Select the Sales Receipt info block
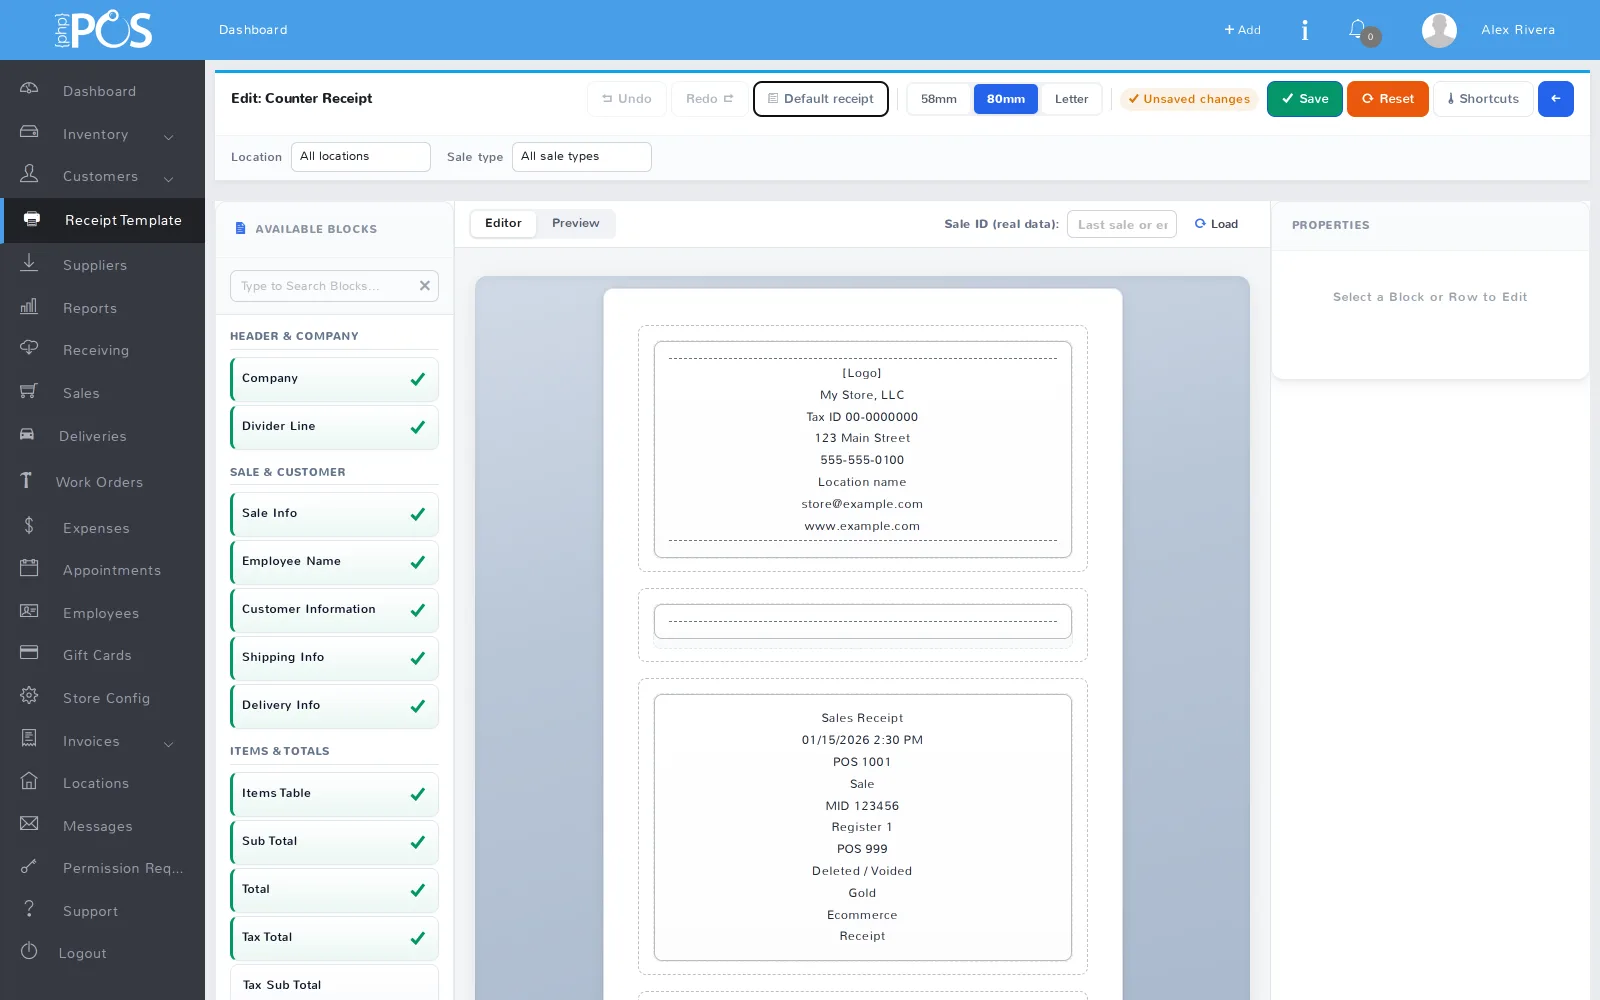 [863, 827]
